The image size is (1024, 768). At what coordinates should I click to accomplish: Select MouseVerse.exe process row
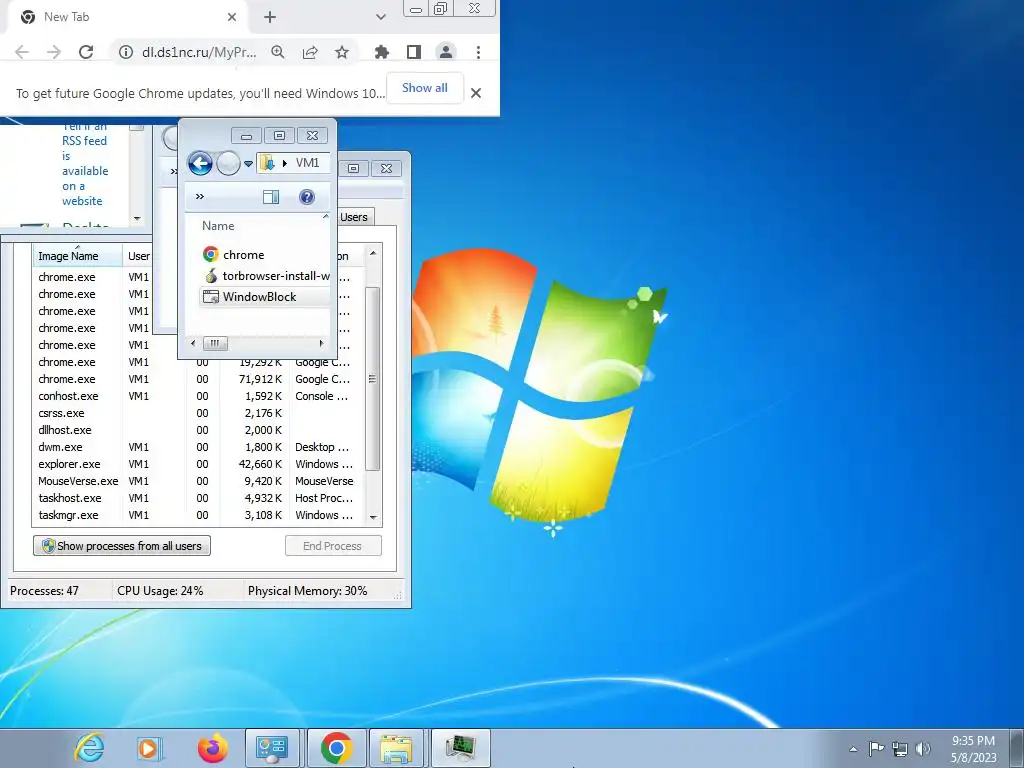196,481
